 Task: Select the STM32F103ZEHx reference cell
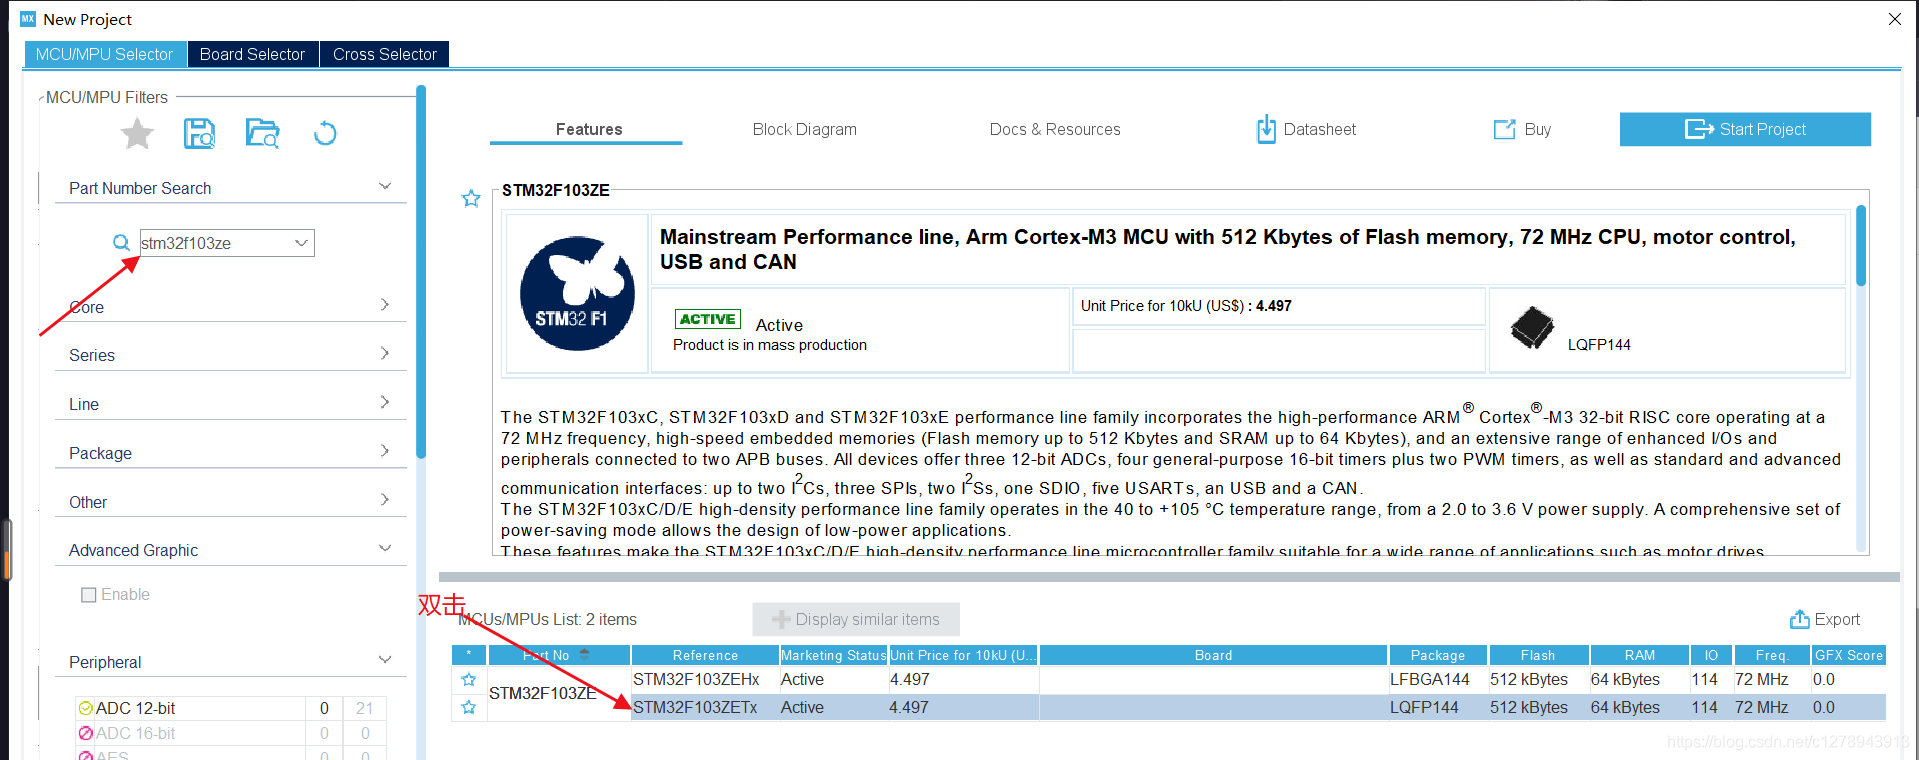click(x=705, y=679)
